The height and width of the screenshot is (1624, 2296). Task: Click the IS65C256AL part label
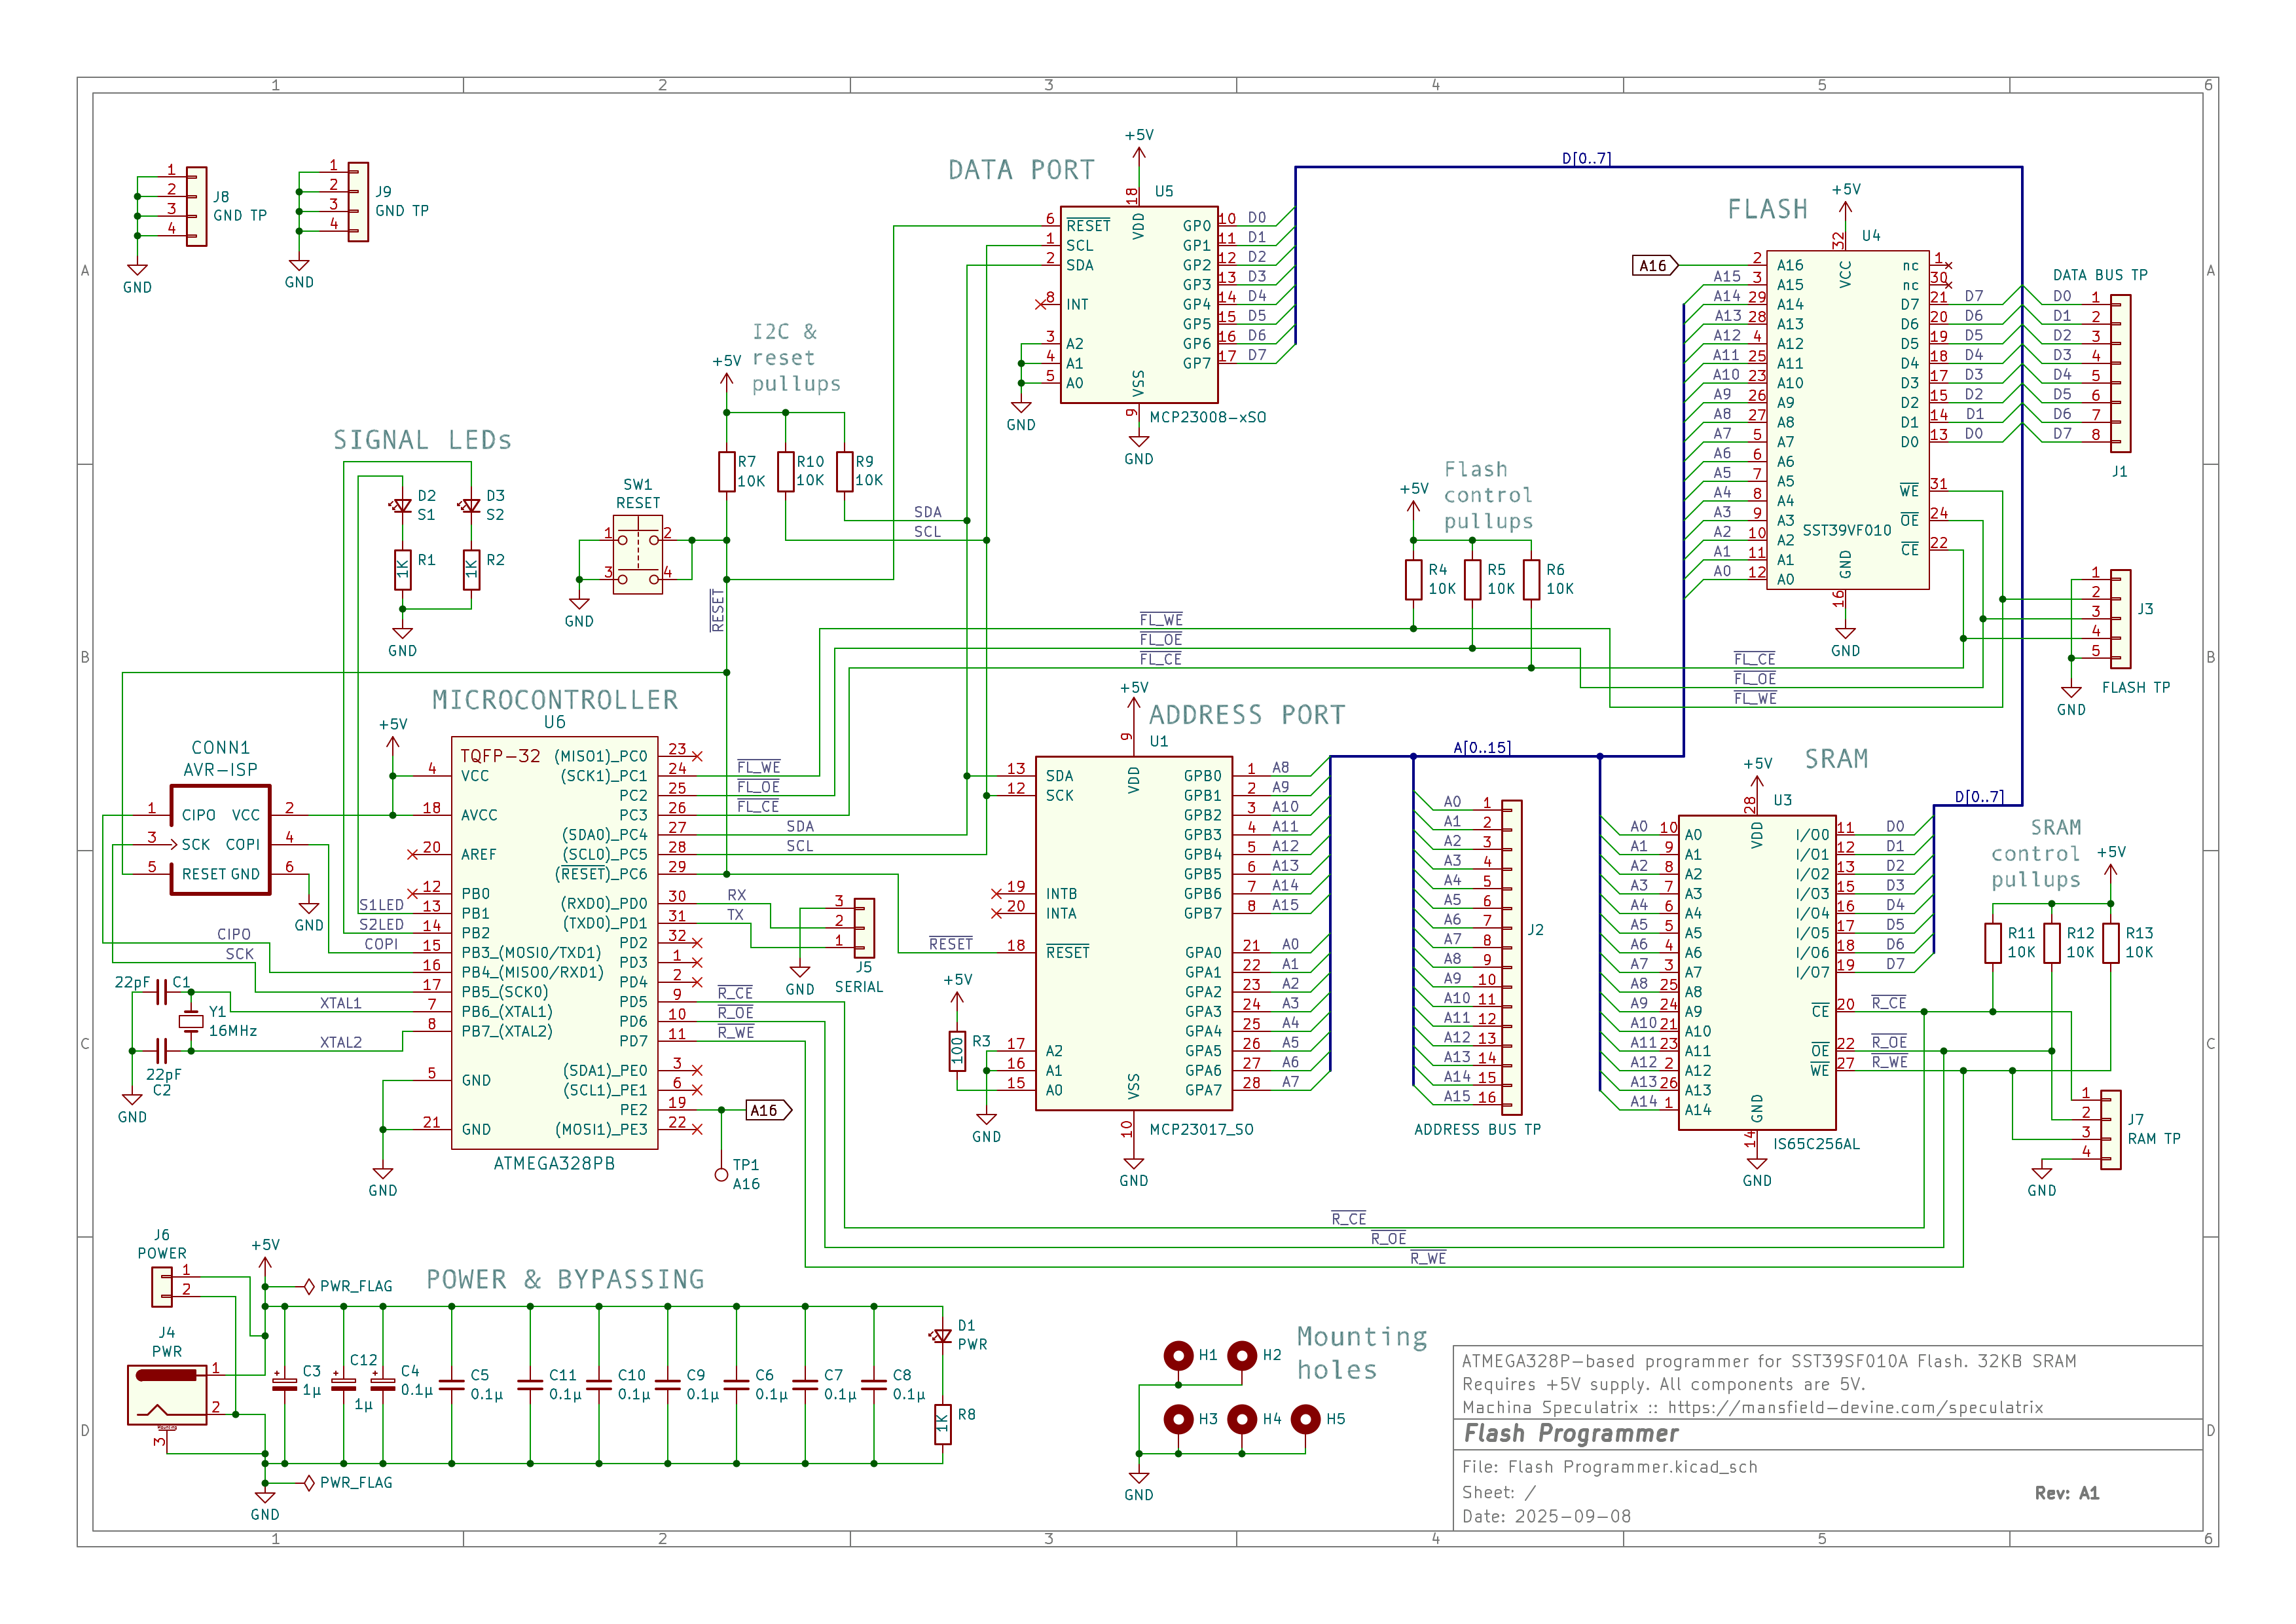point(1816,1145)
